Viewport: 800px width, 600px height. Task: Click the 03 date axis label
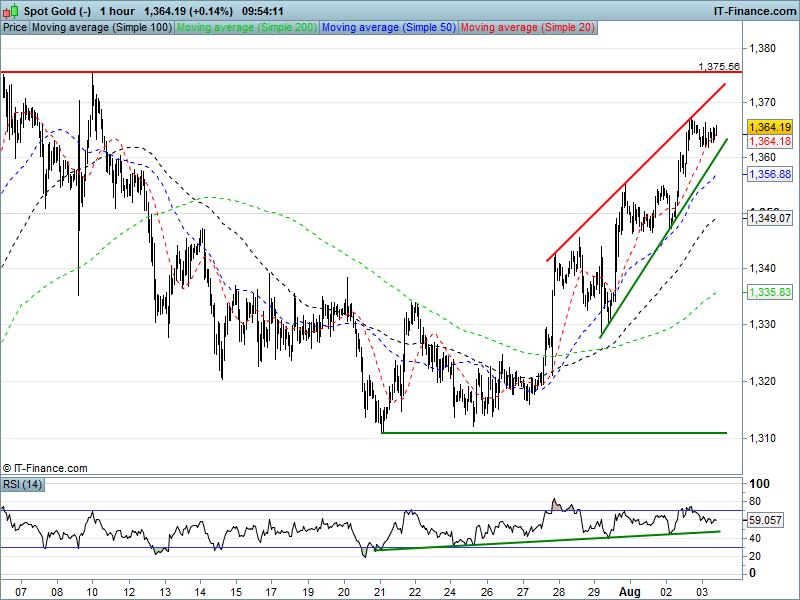(x=703, y=592)
